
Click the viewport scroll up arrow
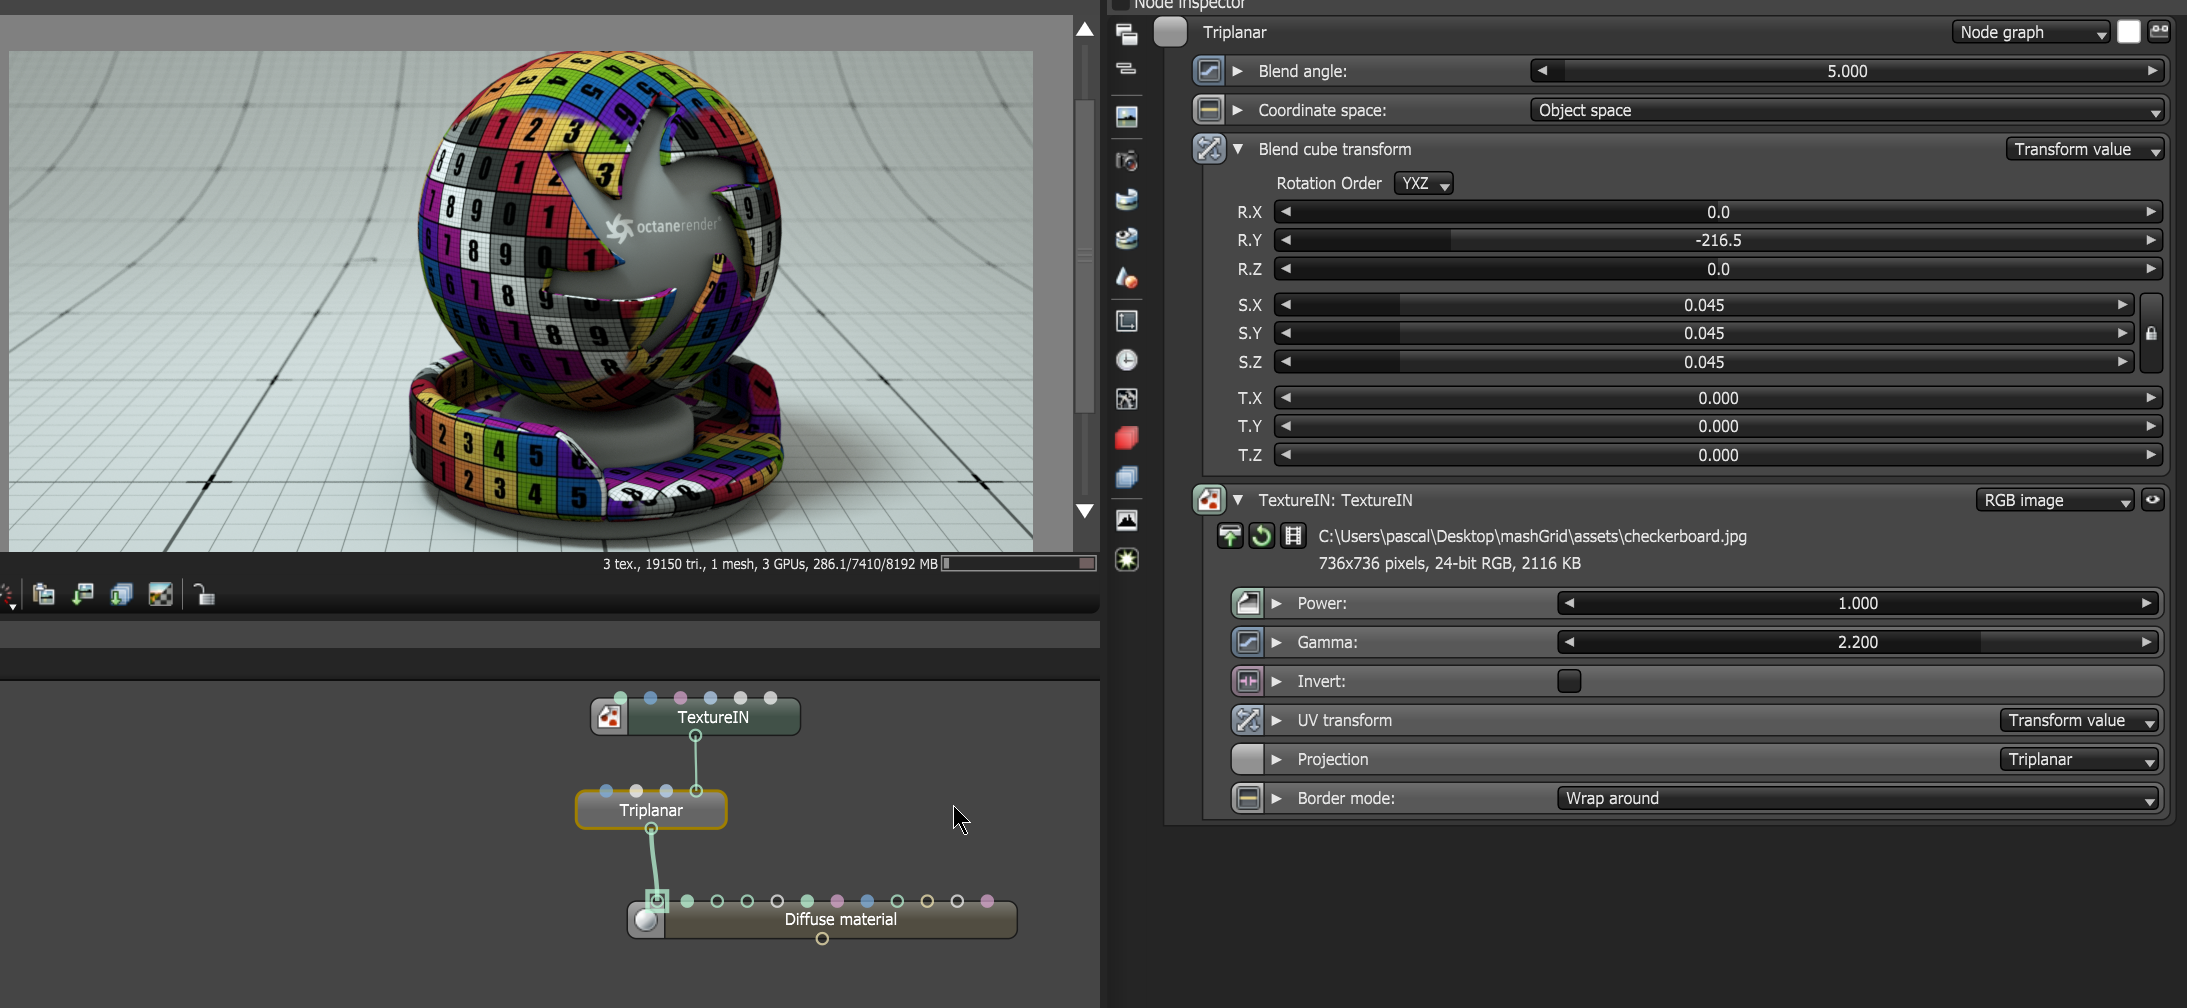(1085, 29)
